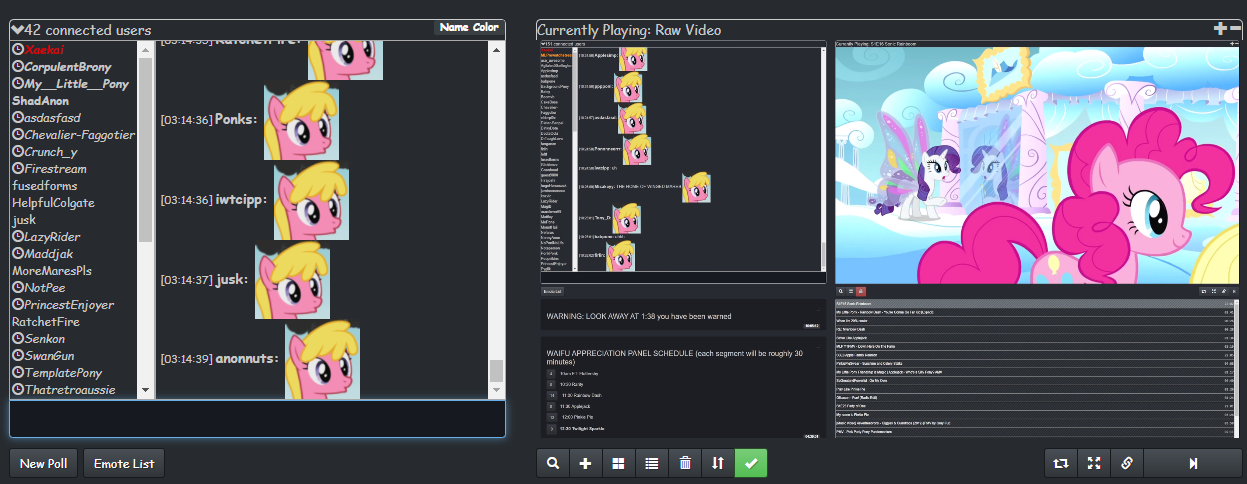
Task: Click the chain link icon
Action: click(x=1127, y=464)
